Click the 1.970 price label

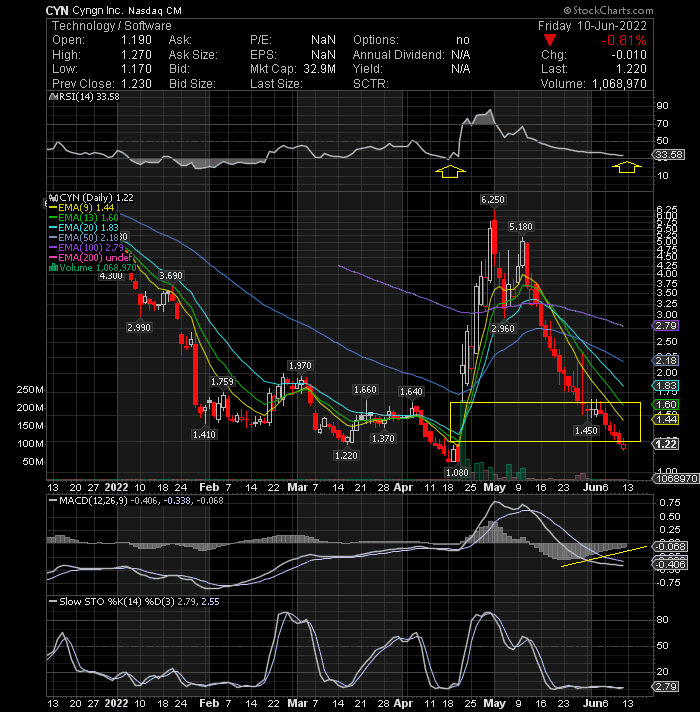pyautogui.click(x=300, y=366)
